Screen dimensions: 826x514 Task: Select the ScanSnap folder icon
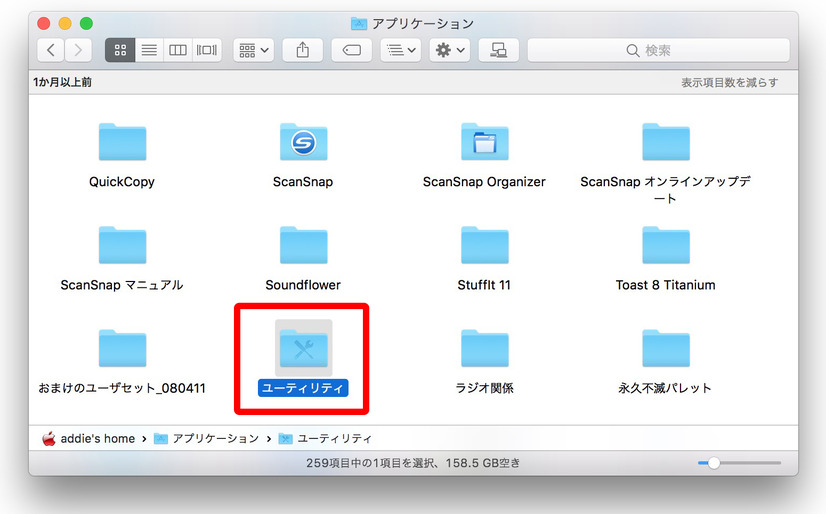[x=303, y=142]
